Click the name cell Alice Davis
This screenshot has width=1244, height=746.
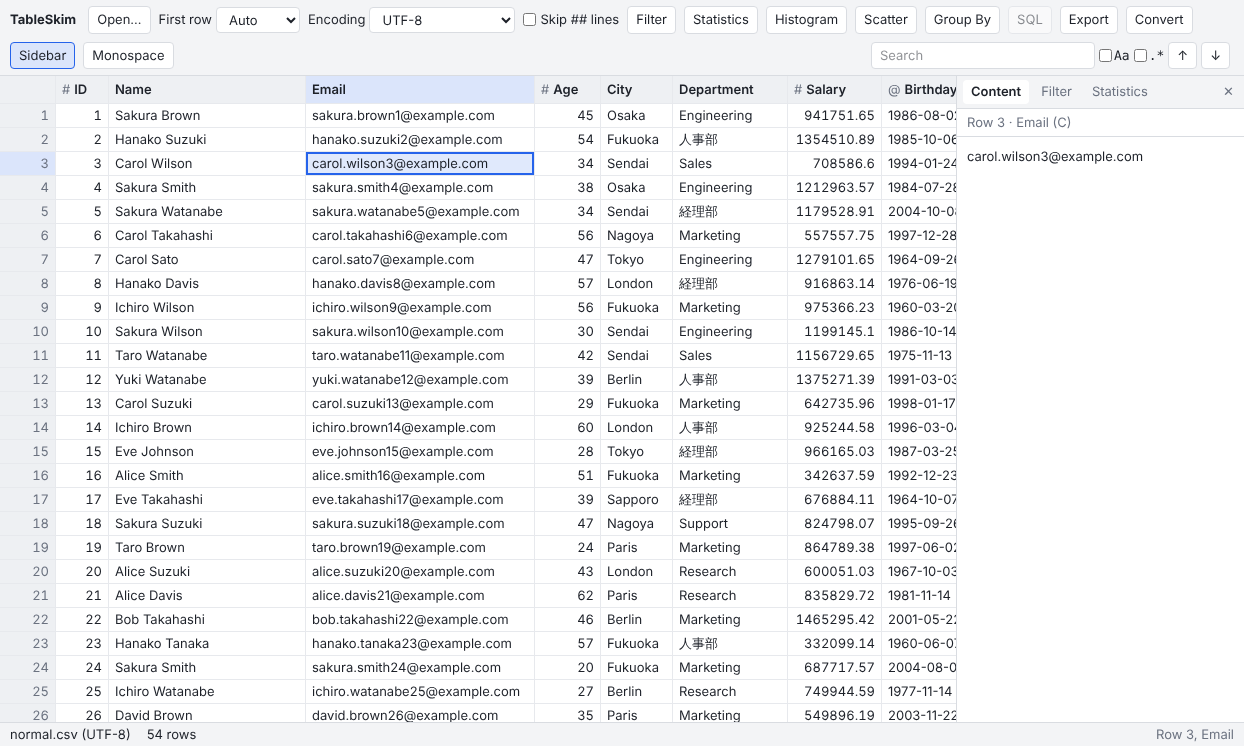click(x=207, y=595)
